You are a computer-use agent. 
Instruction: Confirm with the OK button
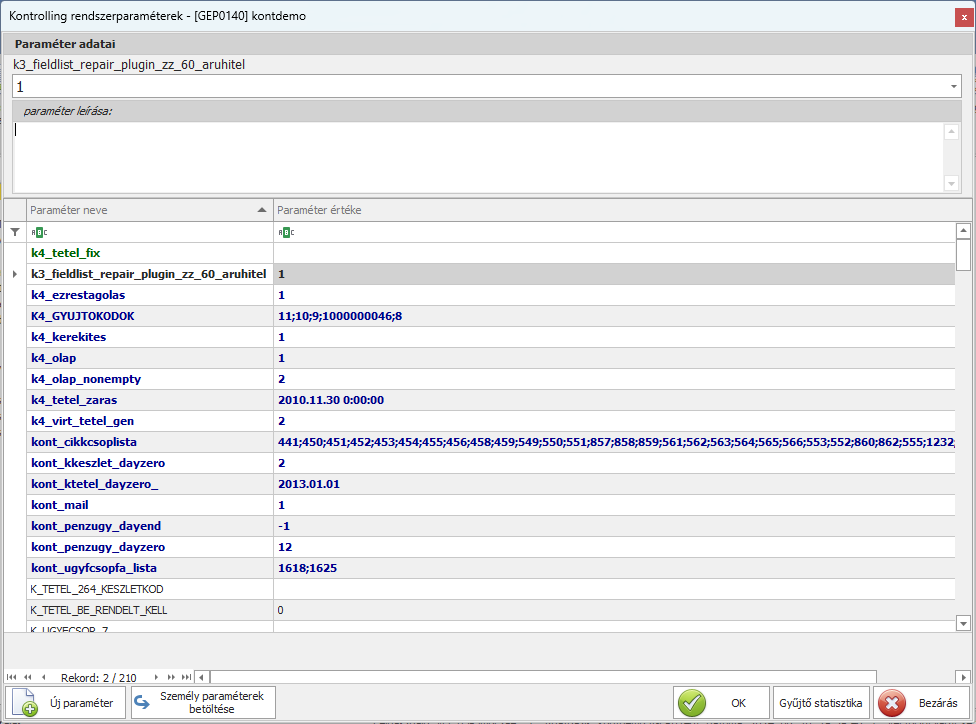point(719,703)
